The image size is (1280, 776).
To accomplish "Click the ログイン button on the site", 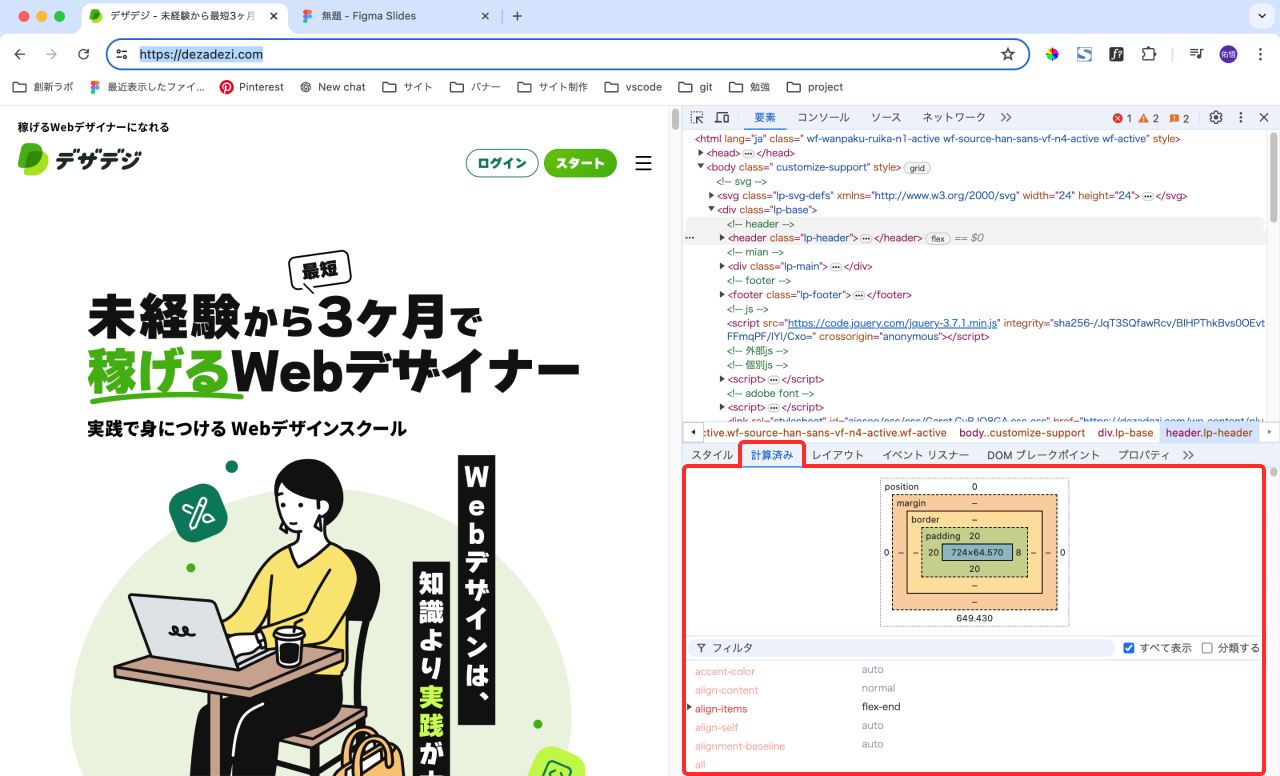I will [x=502, y=163].
